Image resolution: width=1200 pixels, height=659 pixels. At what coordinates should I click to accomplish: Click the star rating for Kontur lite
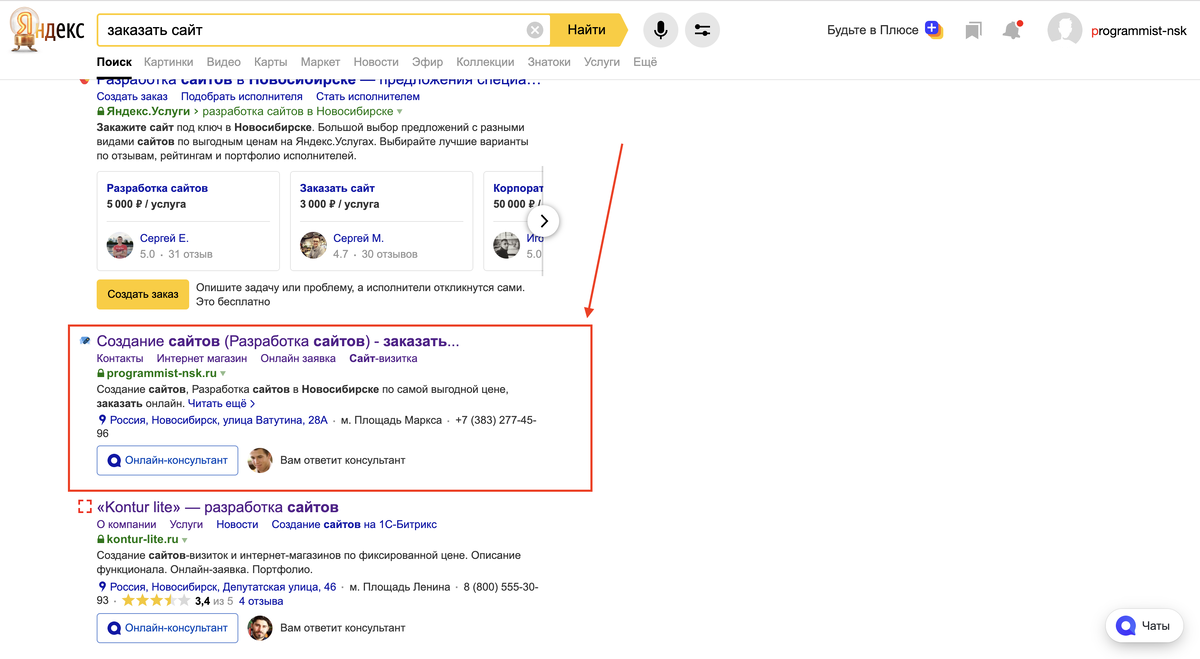pyautogui.click(x=156, y=601)
